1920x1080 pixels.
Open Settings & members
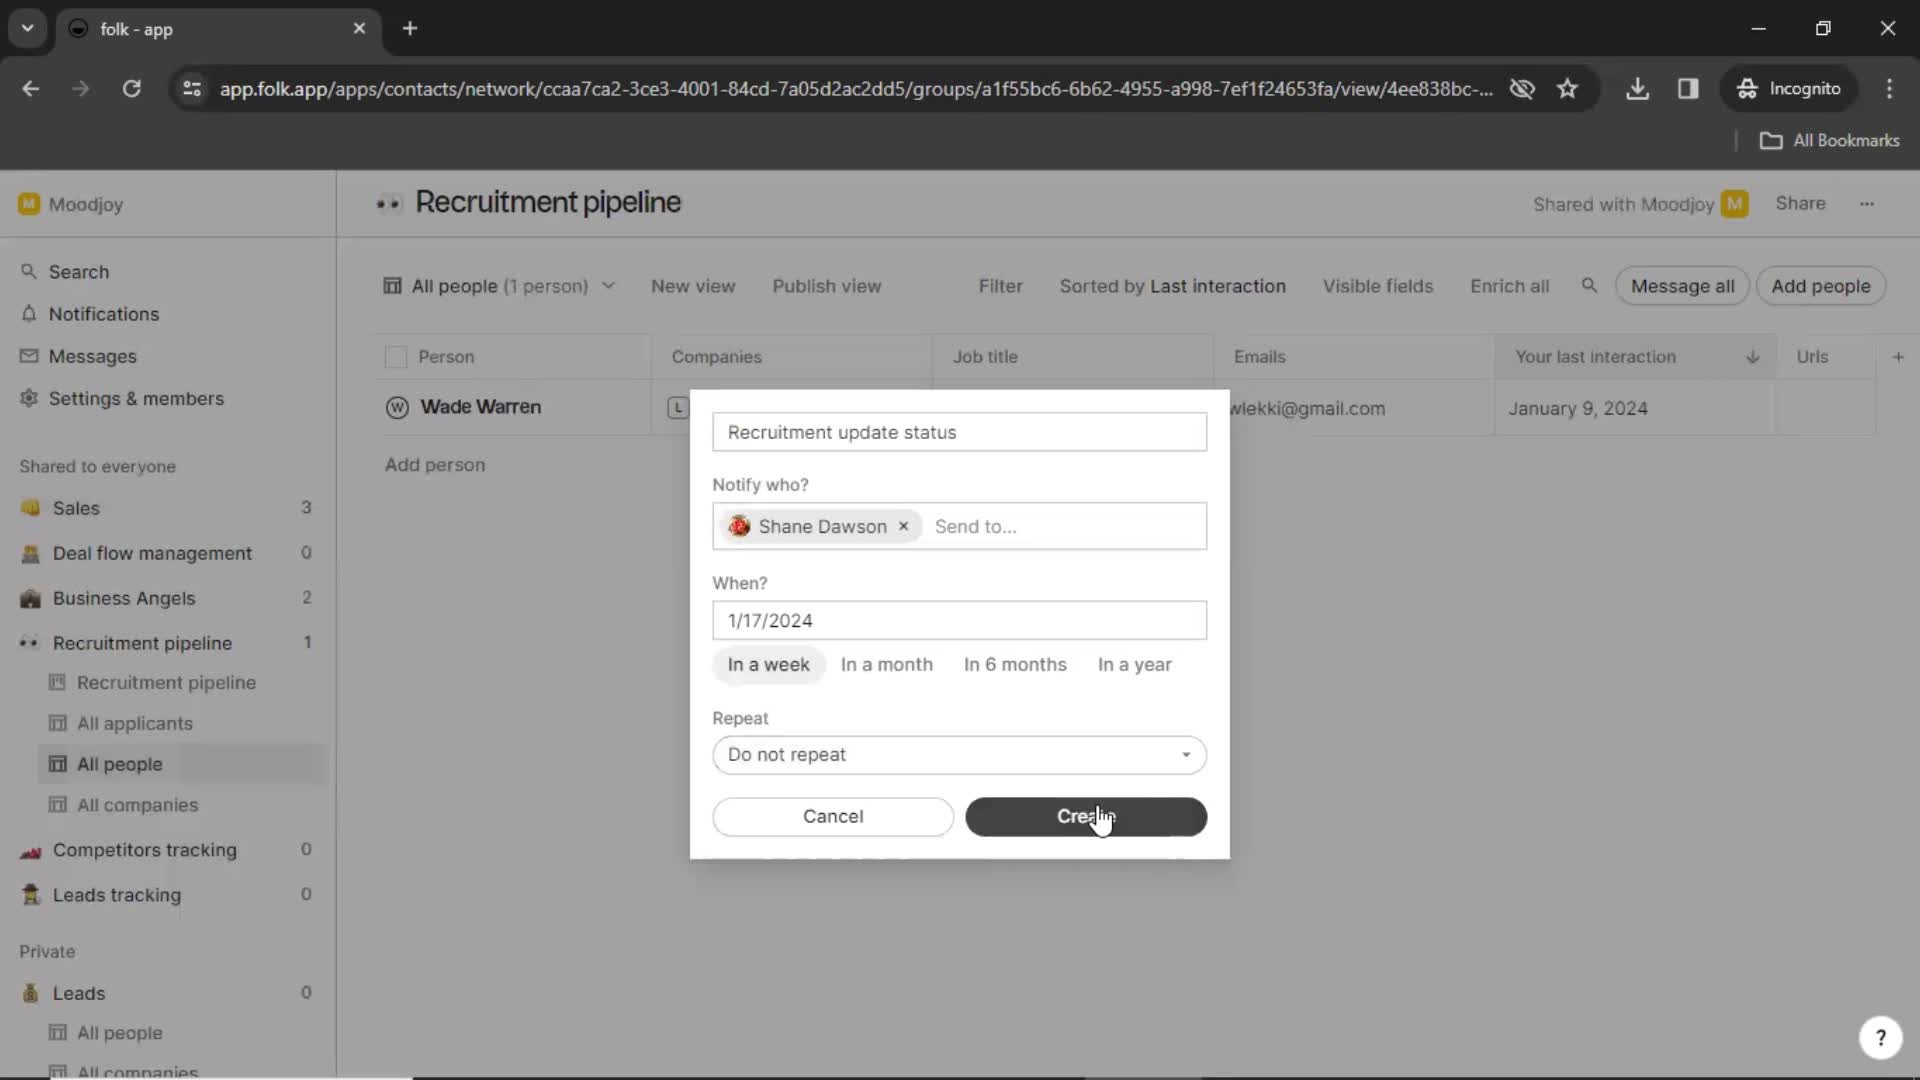(136, 398)
